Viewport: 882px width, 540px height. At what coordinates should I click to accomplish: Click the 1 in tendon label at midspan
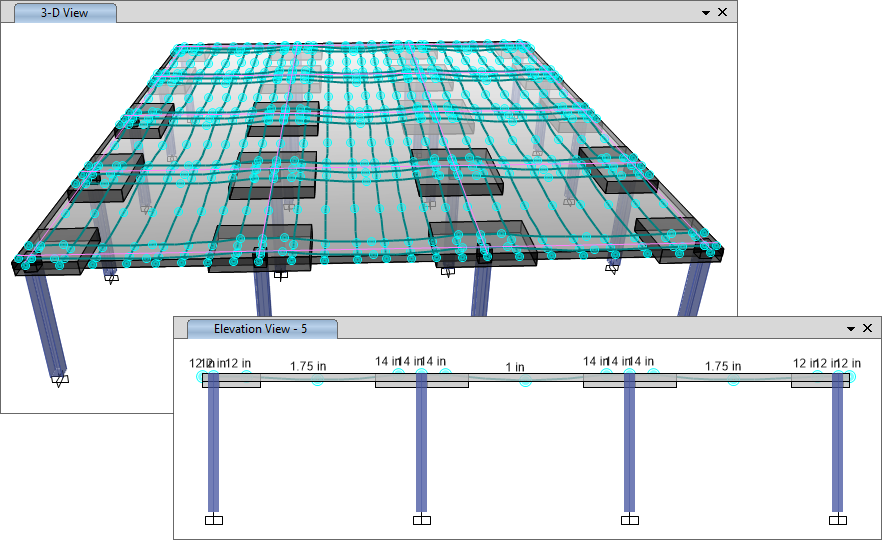515,367
